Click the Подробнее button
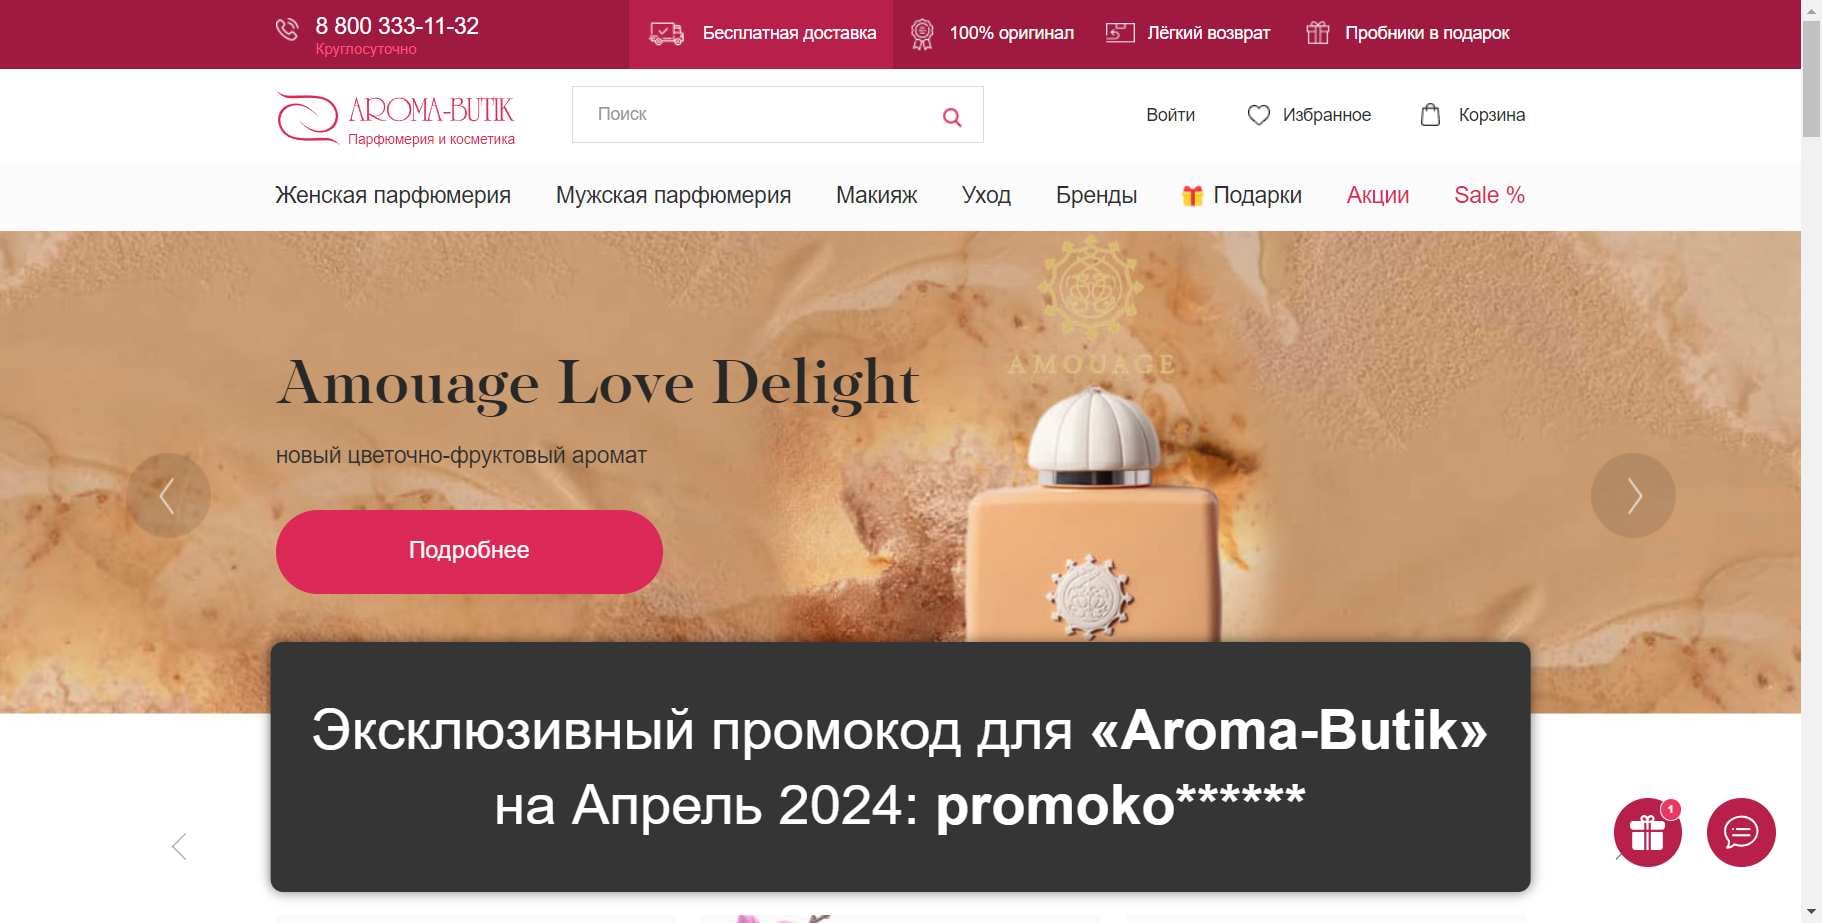1822x923 pixels. click(x=469, y=552)
